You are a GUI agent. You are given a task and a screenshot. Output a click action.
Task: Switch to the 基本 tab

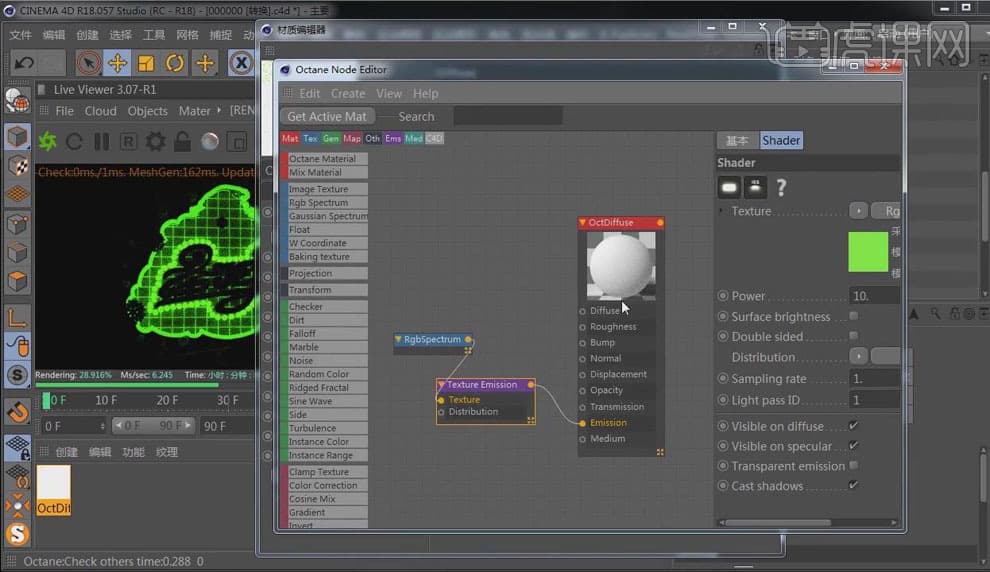[x=737, y=140]
